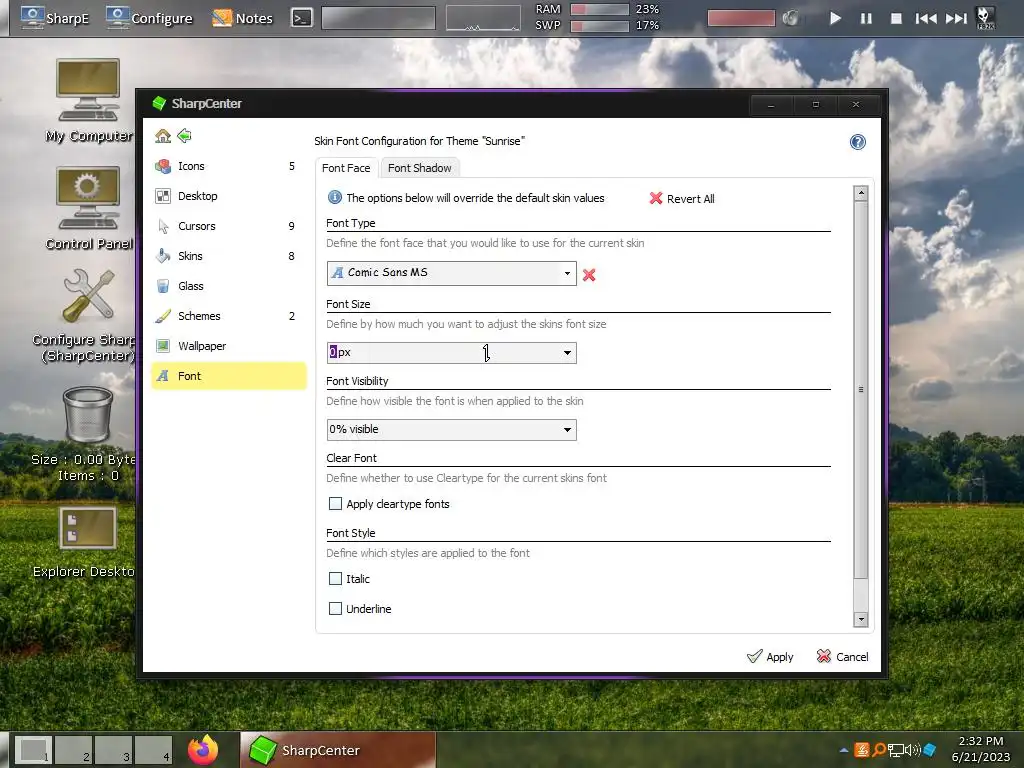Screen dimensions: 1024x768
Task: Click the CPU graph in top bar
Action: (x=483, y=18)
